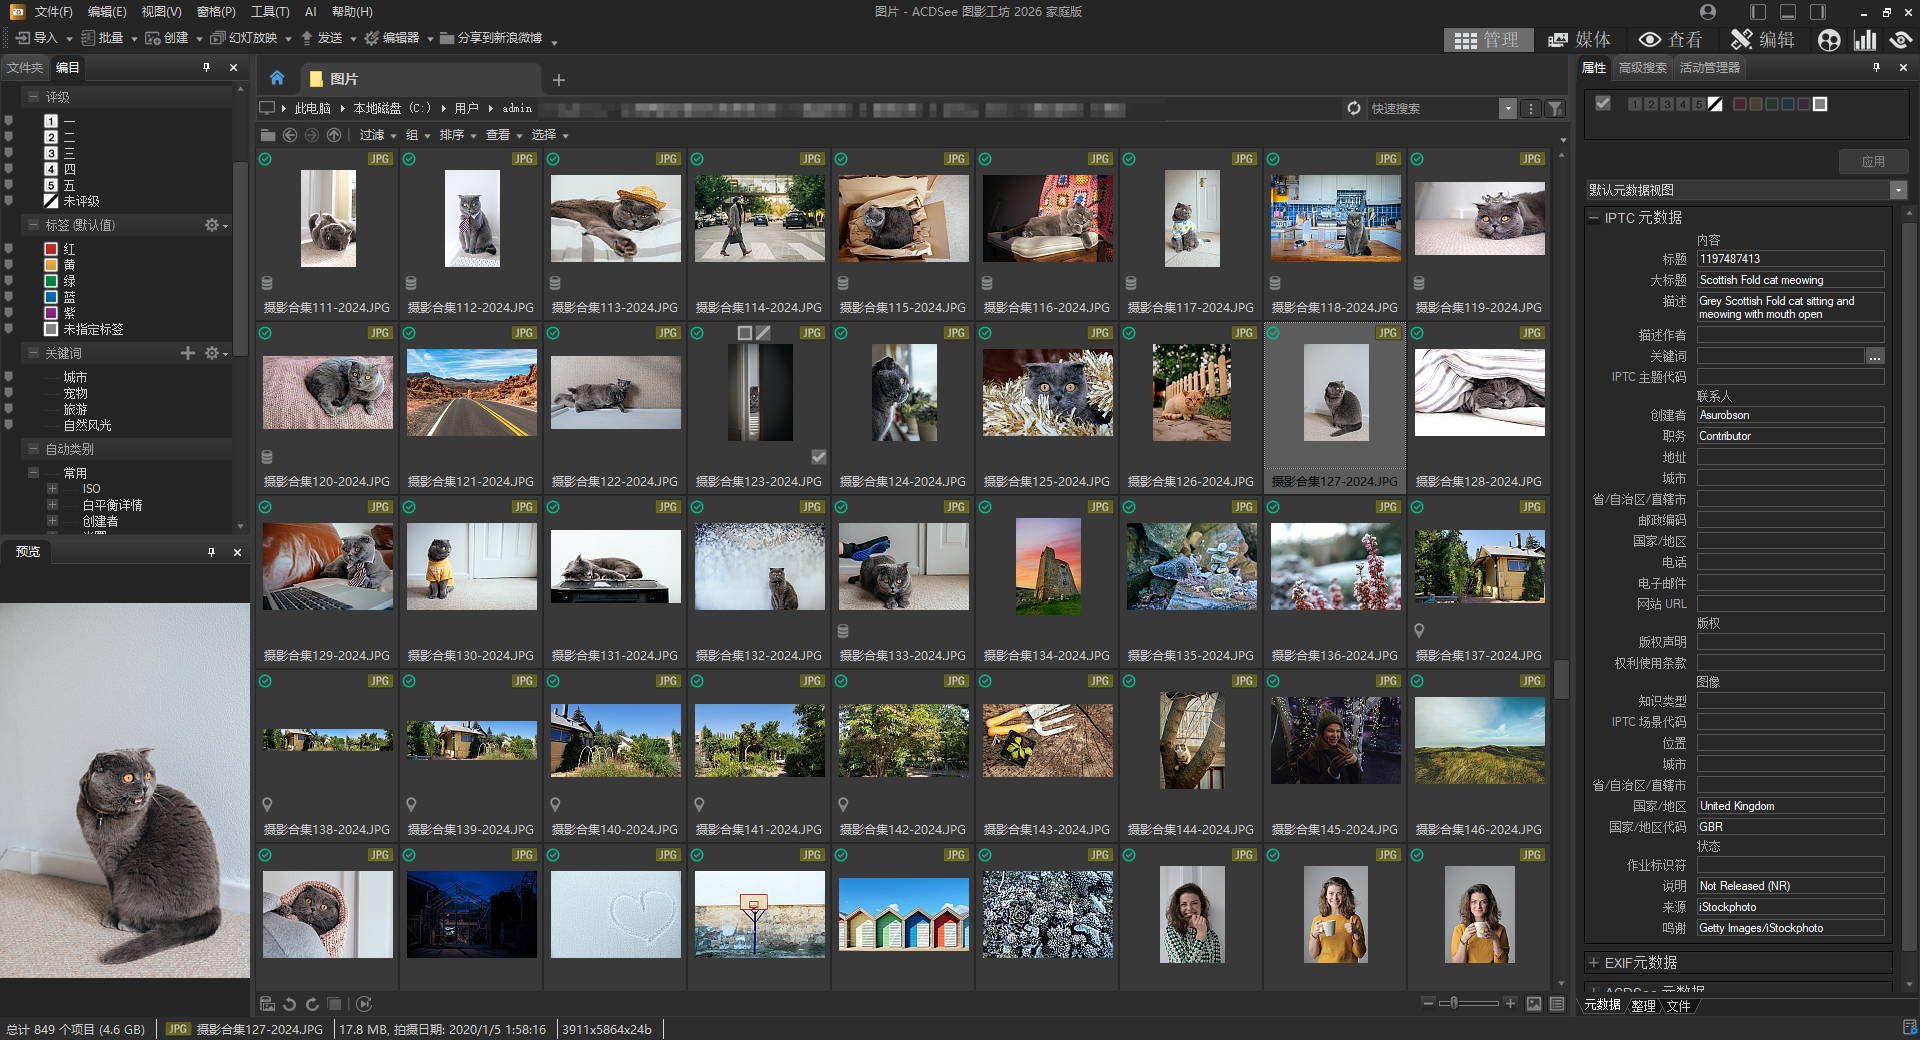Viewport: 1920px width, 1040px height.
Task: Open the People mode icon
Action: tap(1829, 40)
